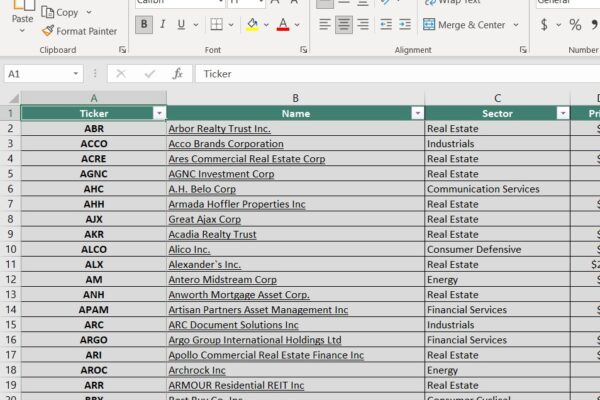Select row 11 header
The height and width of the screenshot is (400, 600).
click(10, 264)
